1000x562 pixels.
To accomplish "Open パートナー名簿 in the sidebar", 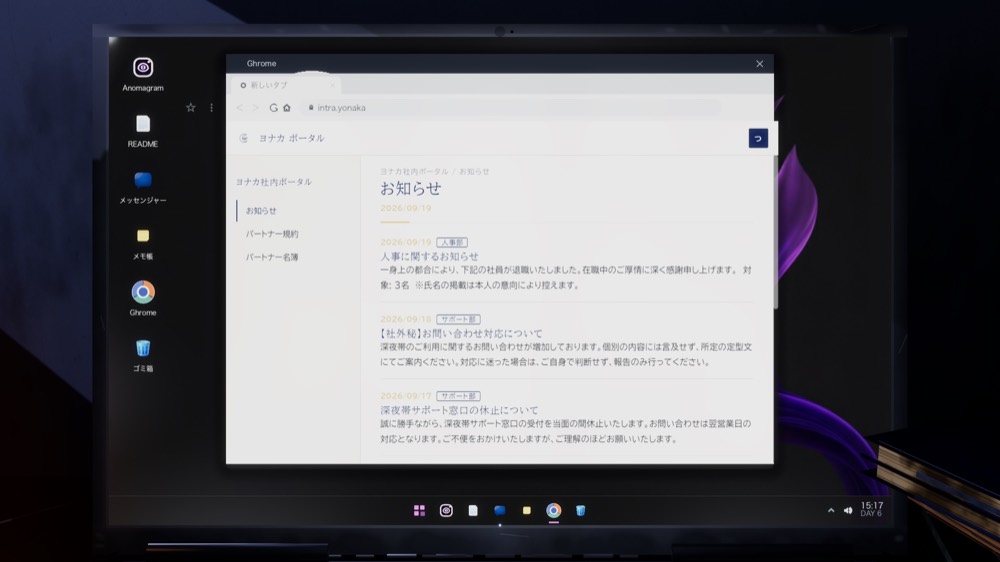I will pos(272,257).
